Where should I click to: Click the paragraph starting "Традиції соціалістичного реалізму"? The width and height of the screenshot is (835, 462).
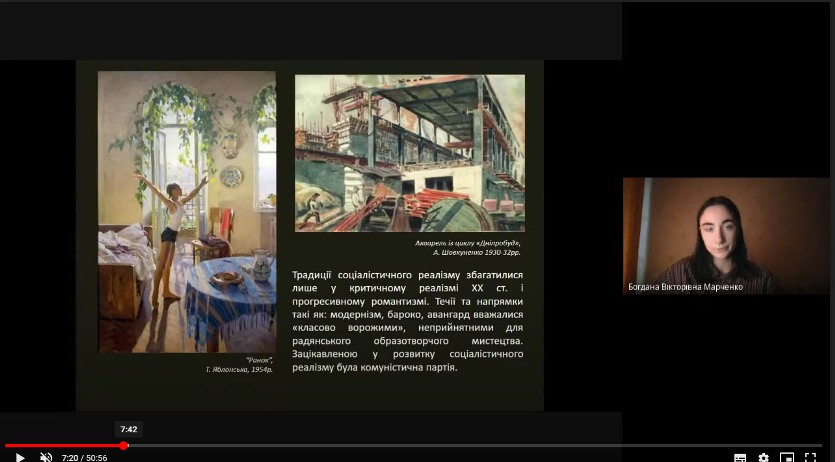(x=407, y=321)
